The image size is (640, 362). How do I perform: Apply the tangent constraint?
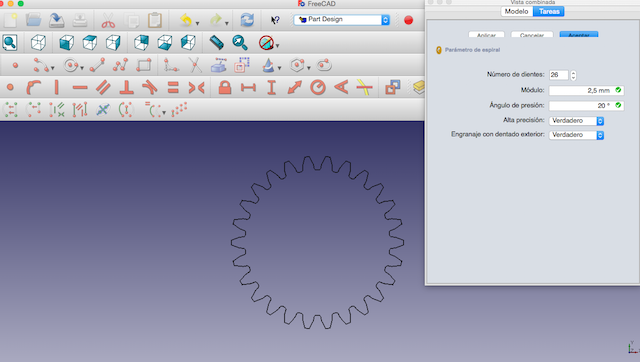(150, 87)
